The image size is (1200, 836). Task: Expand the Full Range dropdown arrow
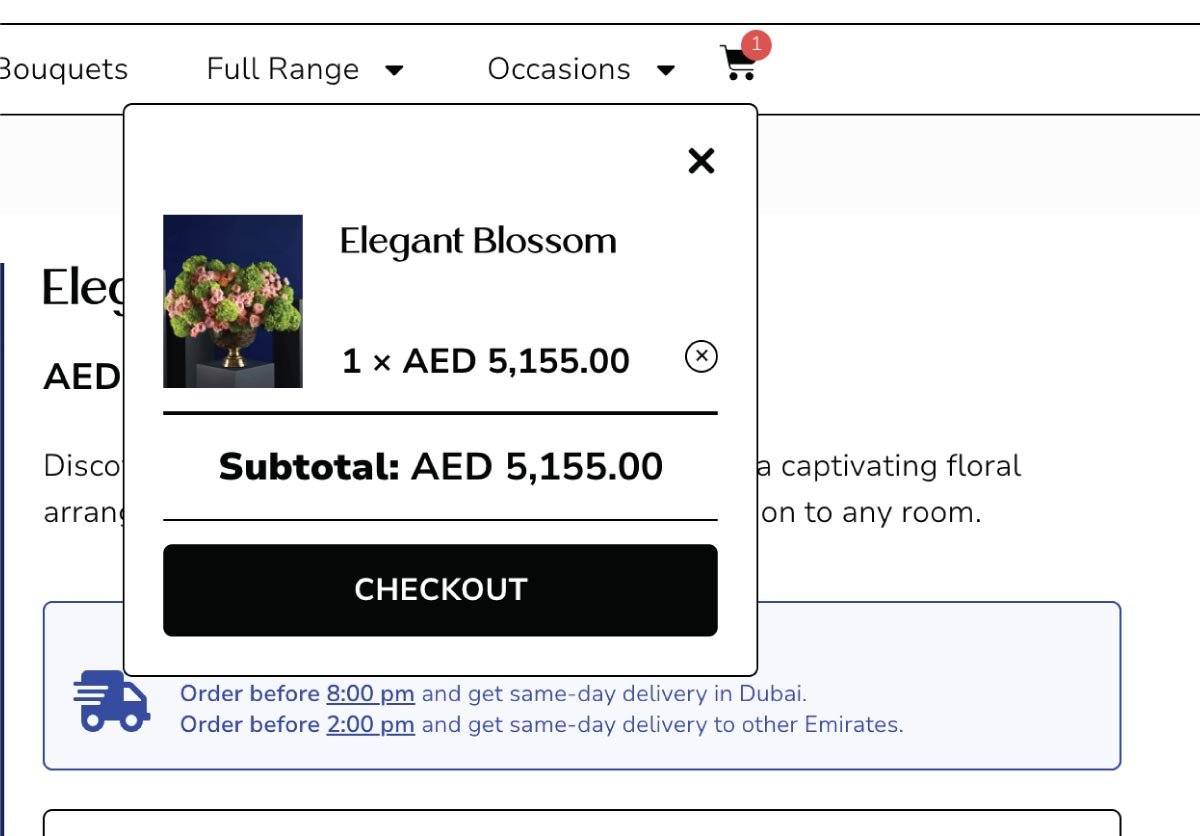(395, 70)
